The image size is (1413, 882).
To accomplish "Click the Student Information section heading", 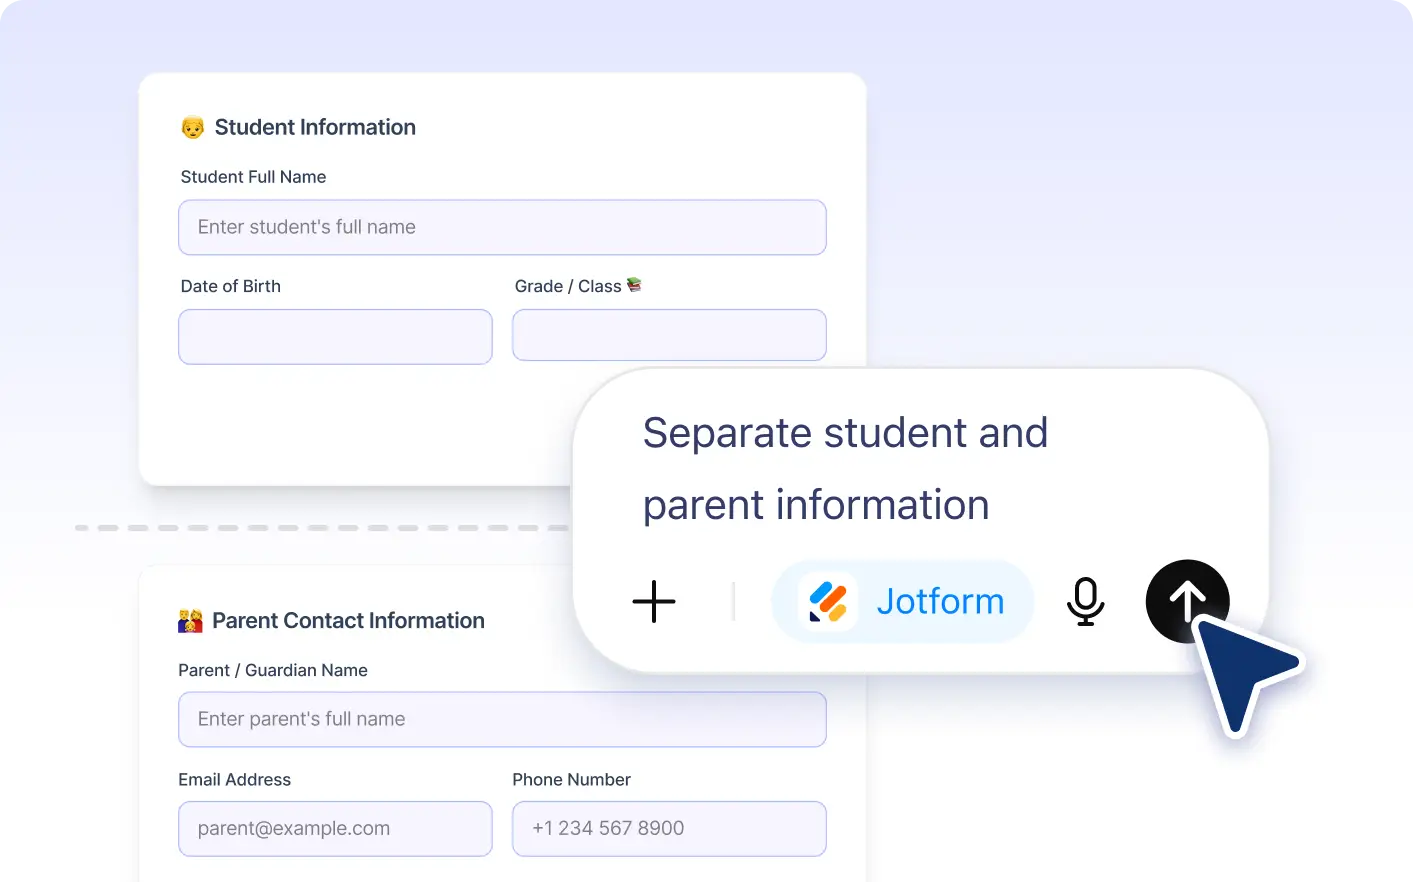I will pyautogui.click(x=315, y=127).
